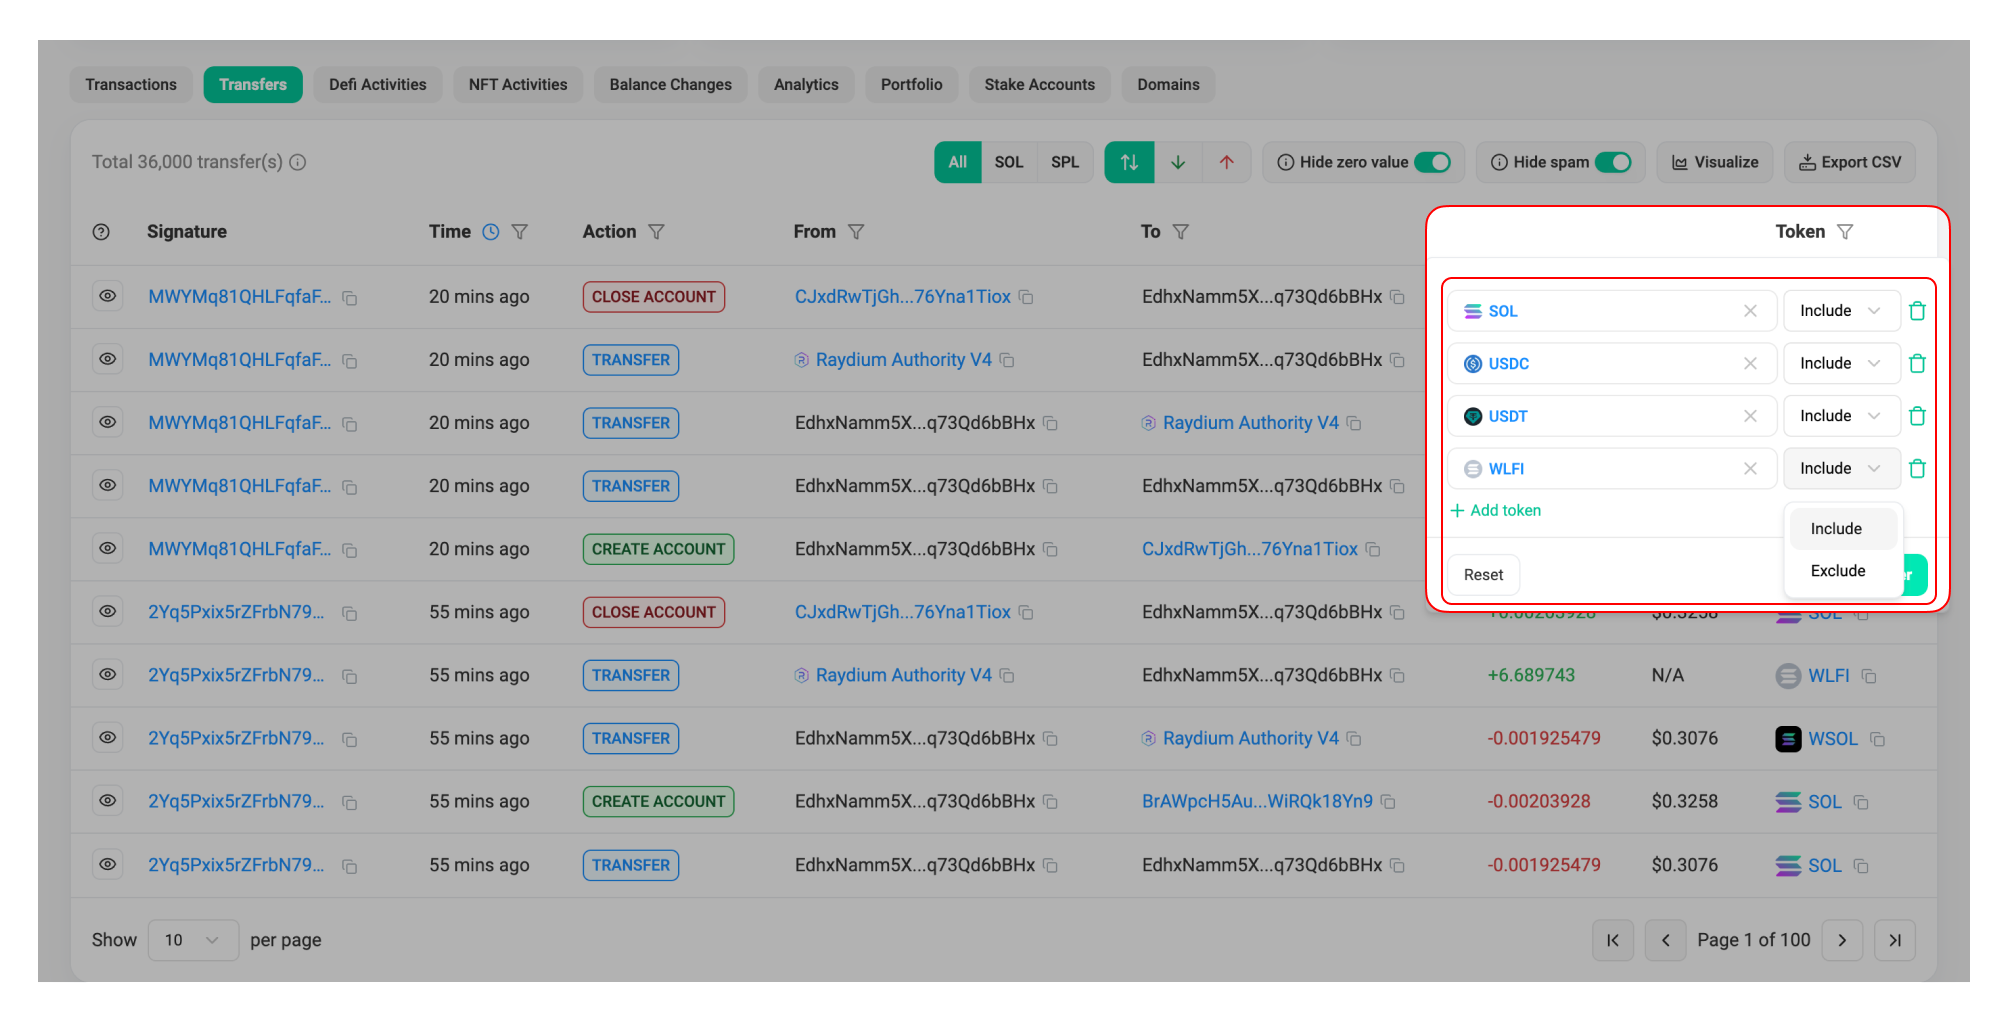
Task: Disable the Hide spam toggle
Action: click(1612, 162)
